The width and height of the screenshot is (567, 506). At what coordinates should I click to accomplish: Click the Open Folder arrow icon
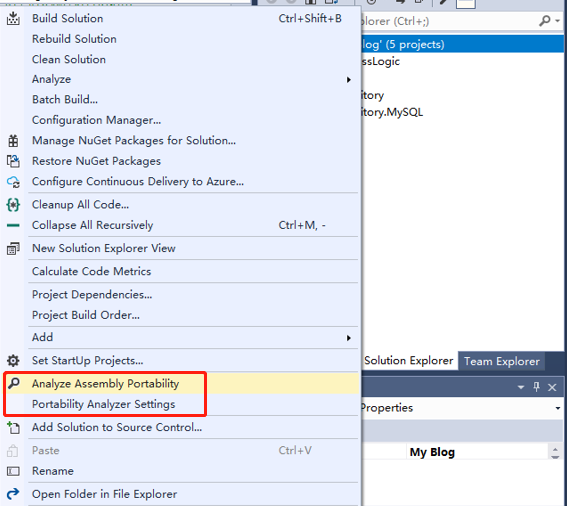[x=13, y=494]
